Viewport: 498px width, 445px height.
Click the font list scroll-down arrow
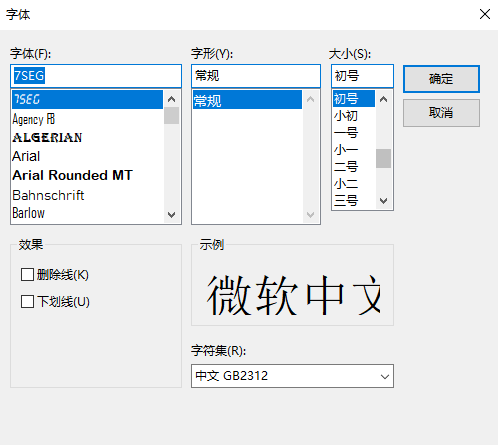171,215
